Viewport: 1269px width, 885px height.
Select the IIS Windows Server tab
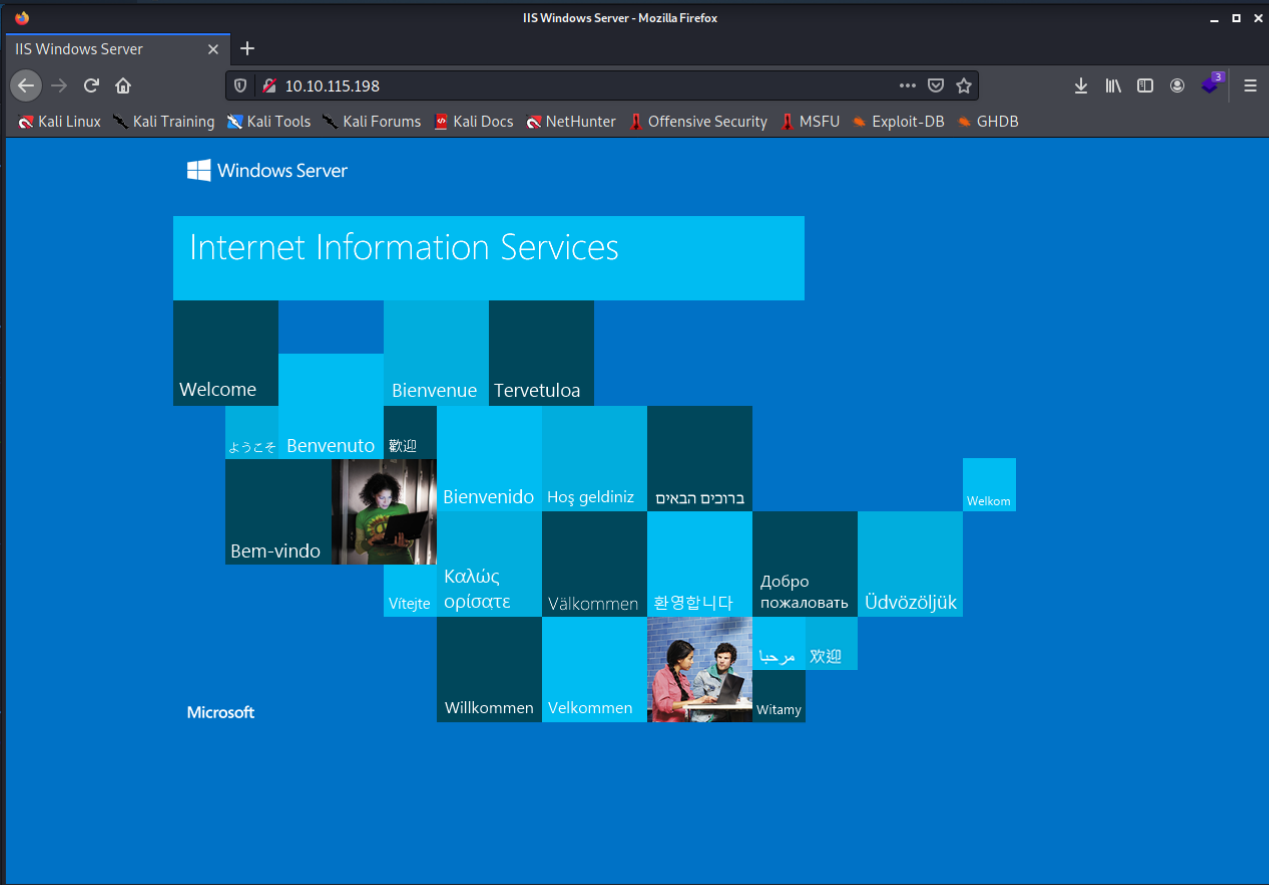tap(100, 49)
